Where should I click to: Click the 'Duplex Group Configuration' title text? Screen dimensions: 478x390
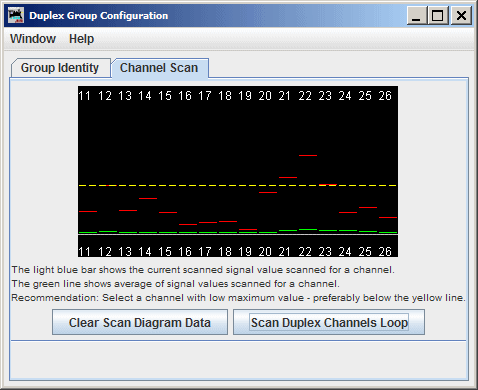(99, 16)
